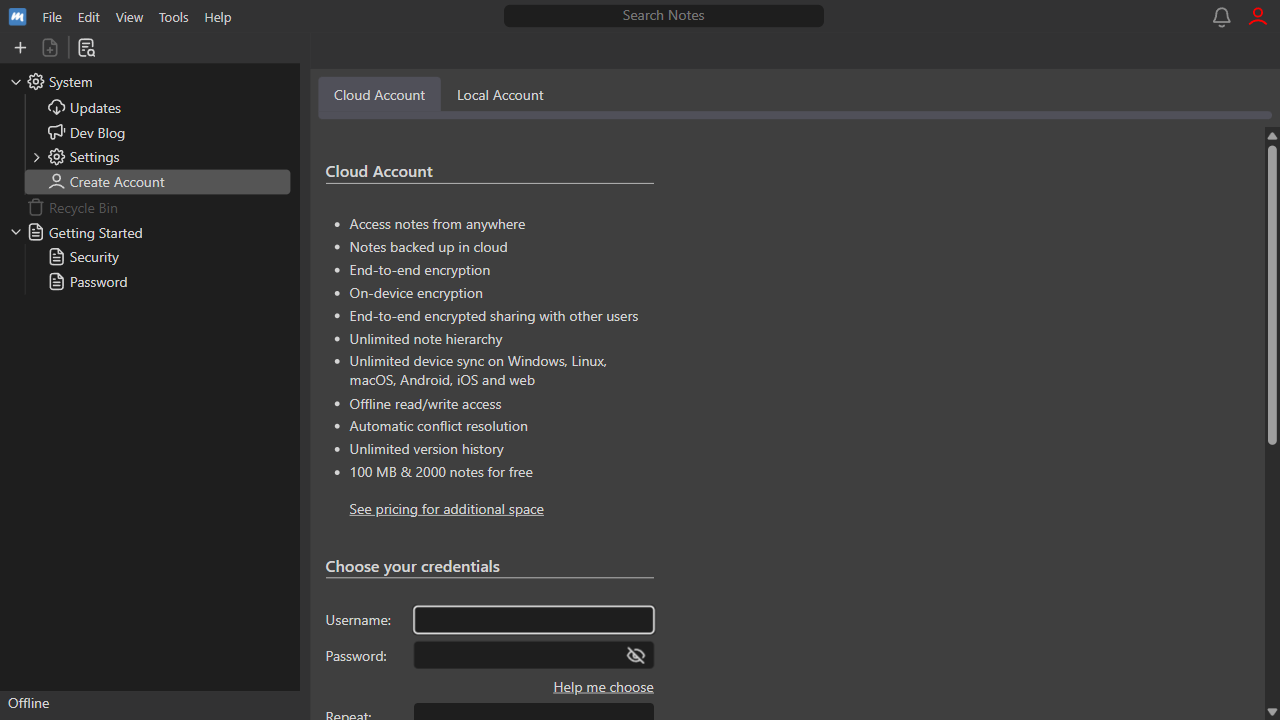The image size is (1280, 720).
Task: Follow the See pricing for additional space link
Action: (446, 509)
